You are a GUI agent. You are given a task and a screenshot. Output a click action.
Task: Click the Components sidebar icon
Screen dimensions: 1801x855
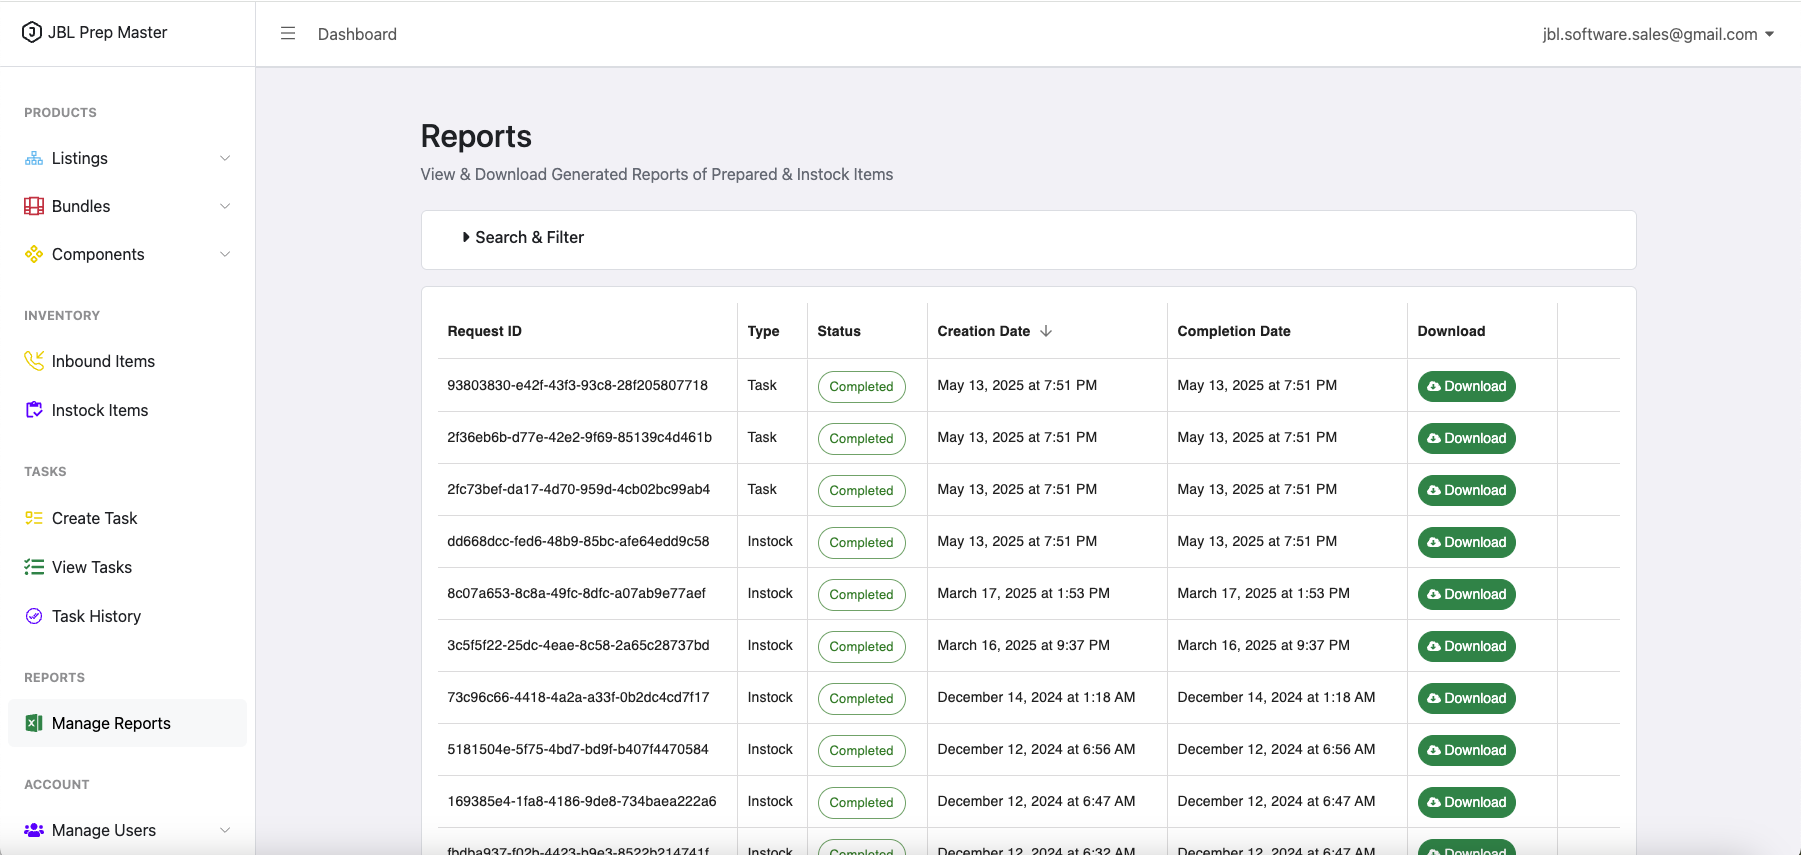tap(34, 254)
